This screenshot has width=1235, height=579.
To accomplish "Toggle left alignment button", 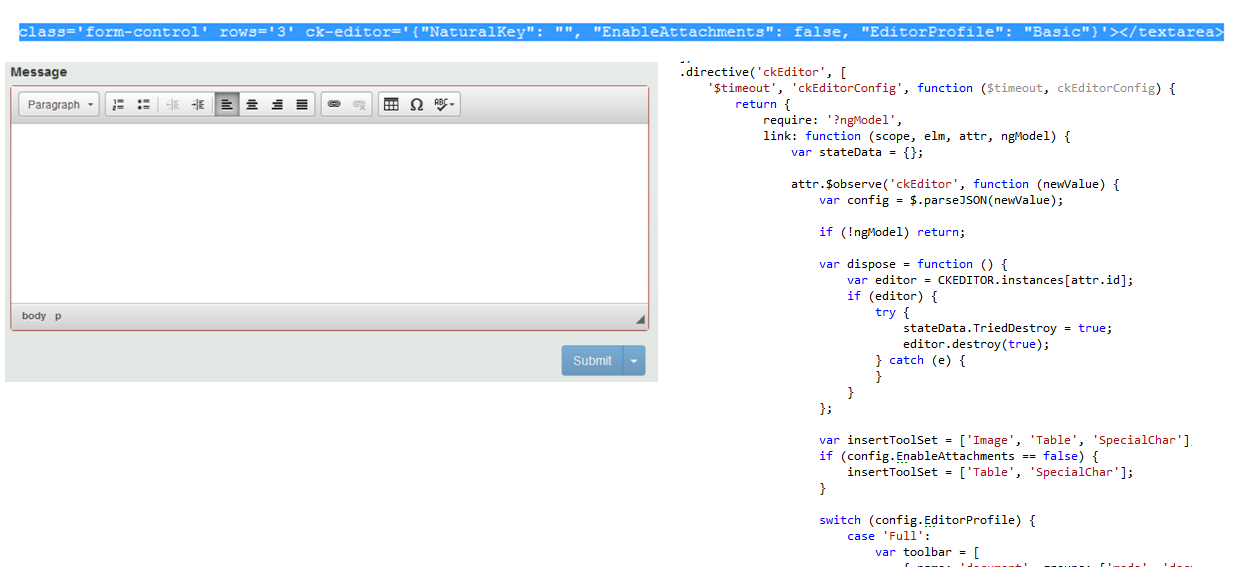I will (227, 104).
